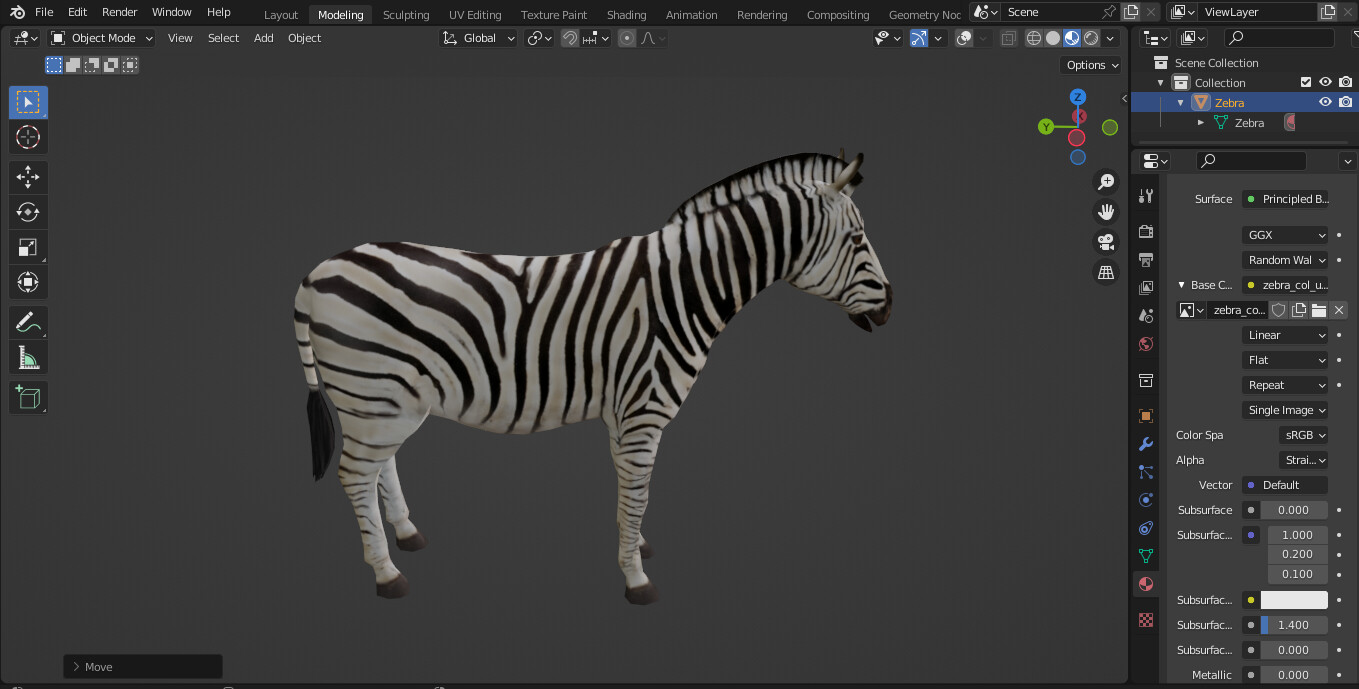1359x689 pixels.
Task: Open the interpolation dropdown set to Linear
Action: tap(1284, 334)
